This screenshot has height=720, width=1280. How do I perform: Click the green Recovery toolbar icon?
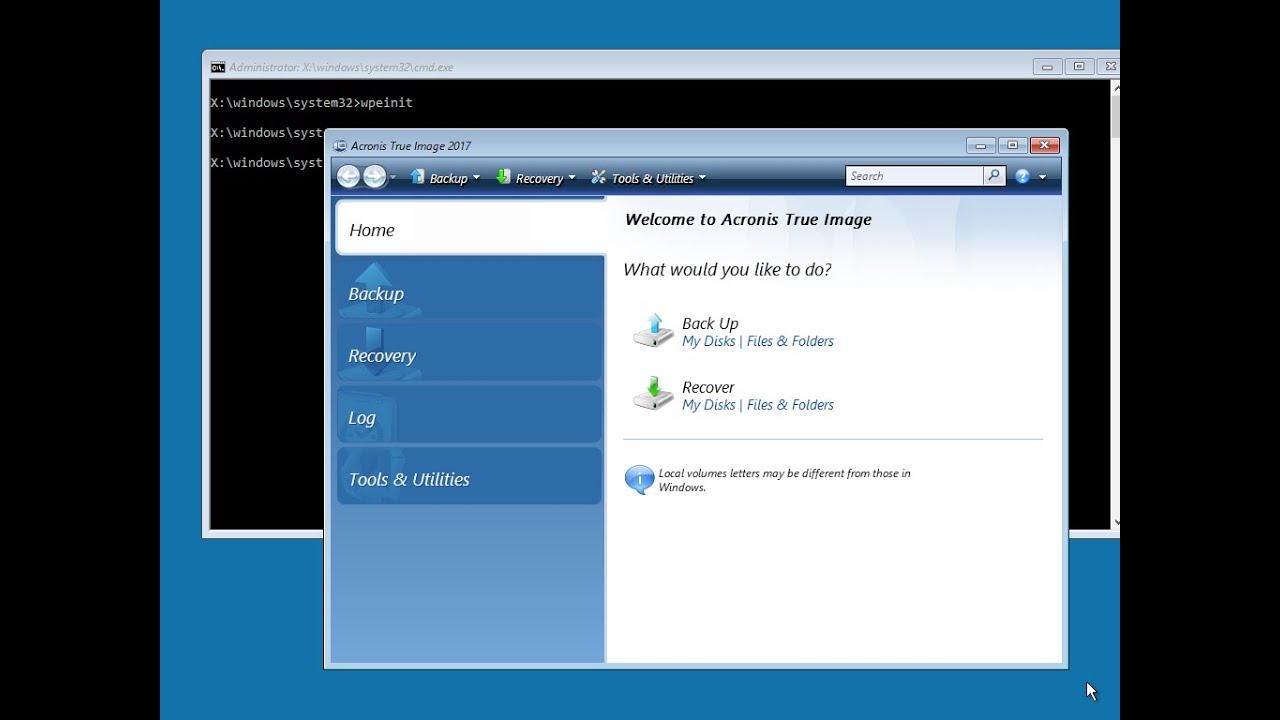504,177
